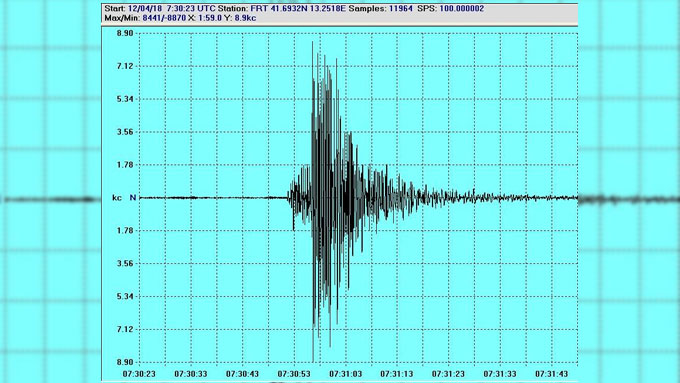Select the Max/Min 8441/-8870 value
This screenshot has width=680, height=383.
[x=164, y=18]
